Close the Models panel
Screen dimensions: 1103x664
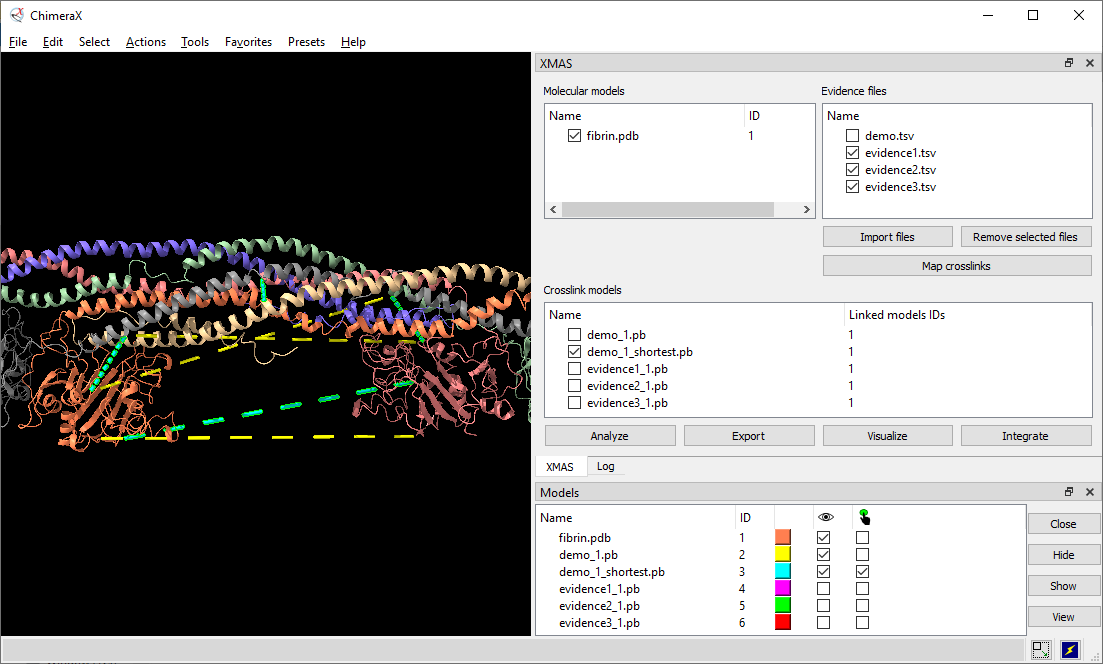click(1090, 492)
